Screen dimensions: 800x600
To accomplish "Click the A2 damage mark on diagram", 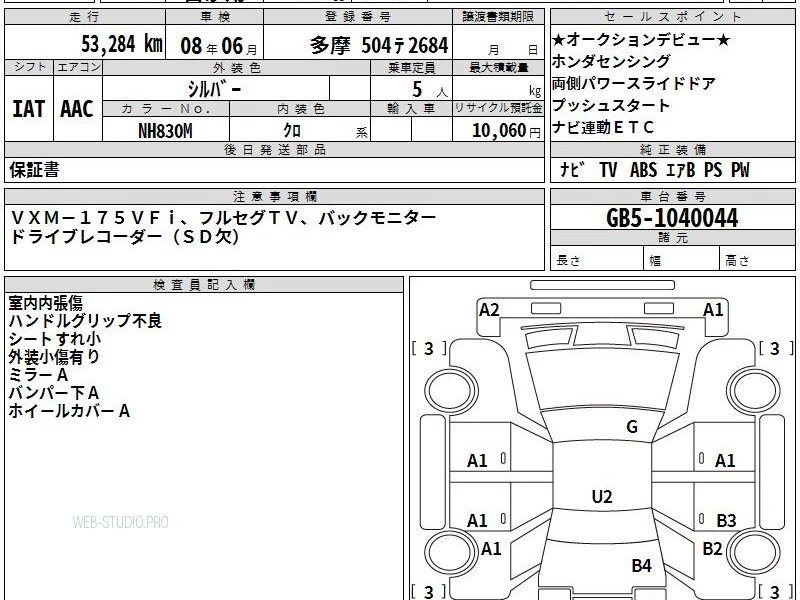I will click(489, 310).
